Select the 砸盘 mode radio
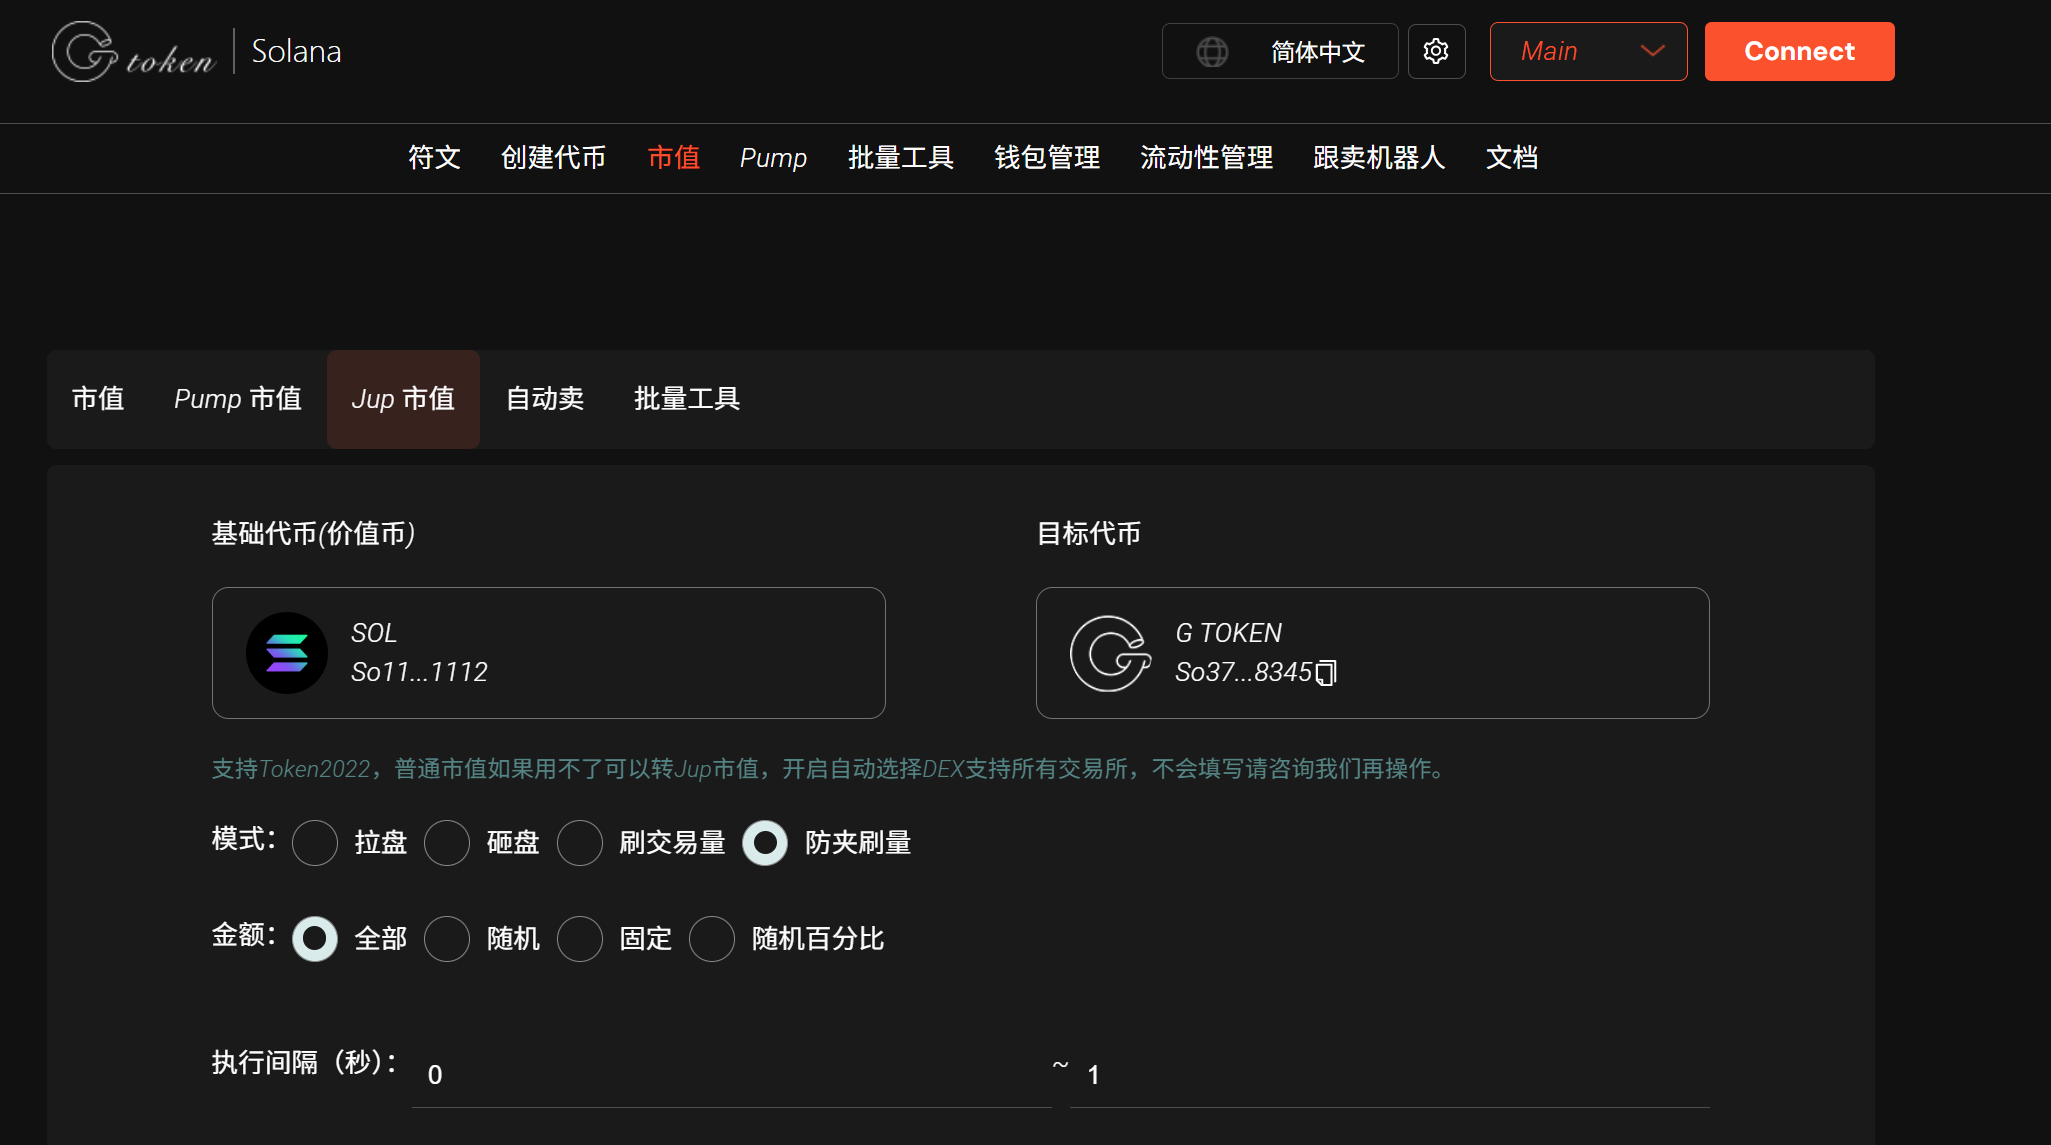This screenshot has height=1145, width=2051. pos(447,843)
